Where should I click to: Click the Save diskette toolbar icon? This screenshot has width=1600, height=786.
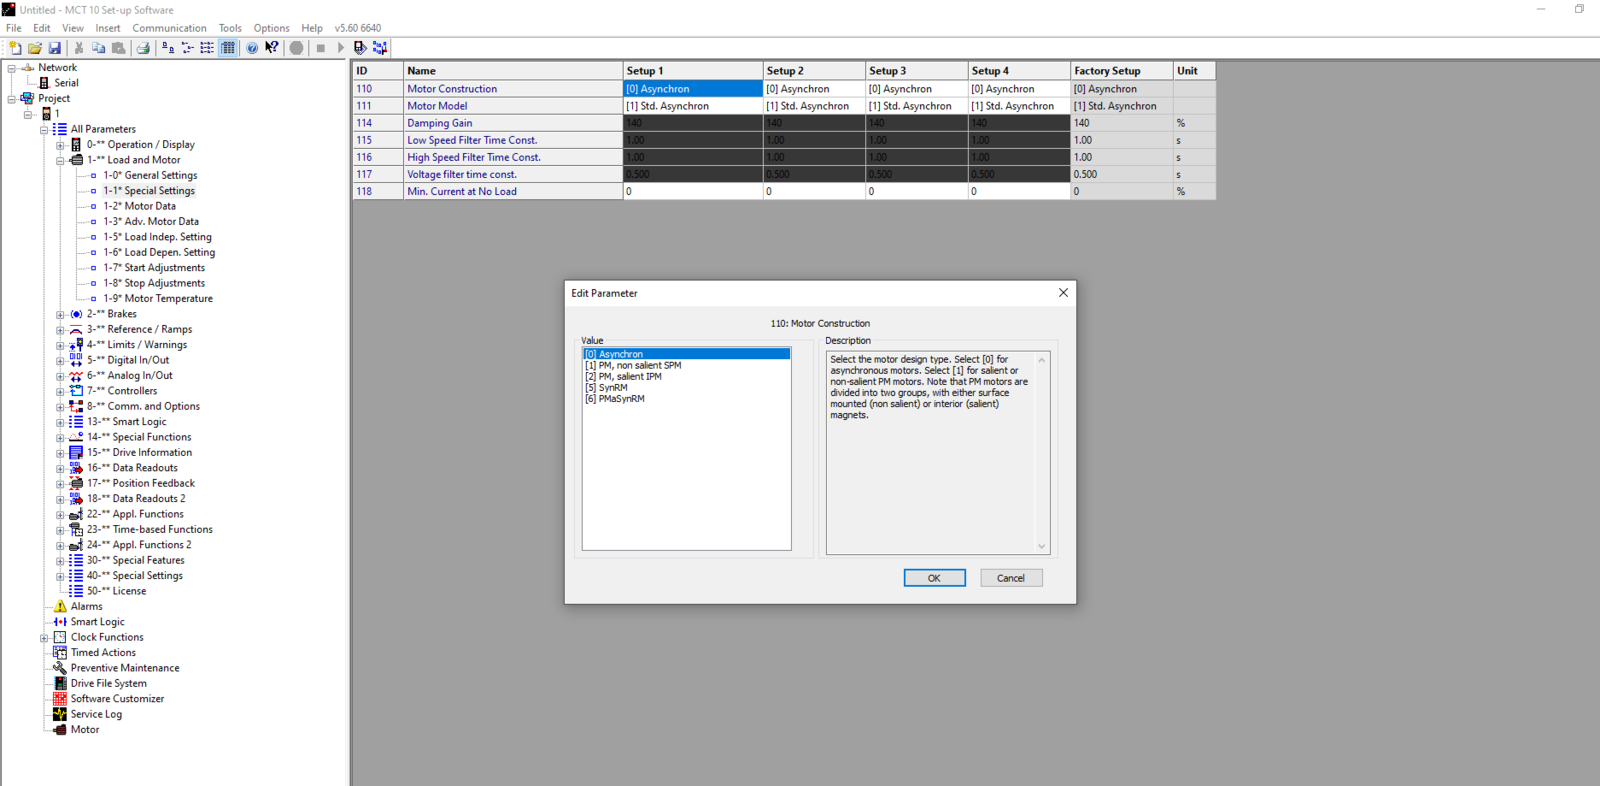tap(55, 48)
